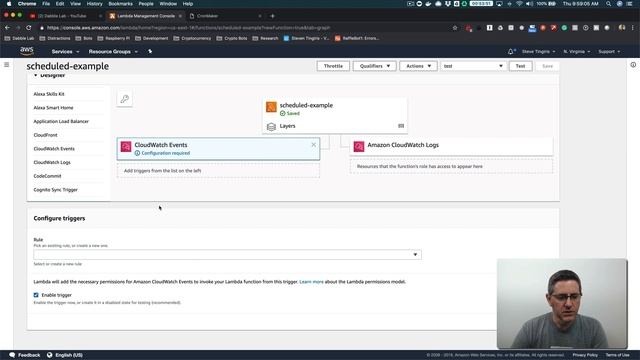Open the Services menu
Screen dimensions: 640x360
65,51
